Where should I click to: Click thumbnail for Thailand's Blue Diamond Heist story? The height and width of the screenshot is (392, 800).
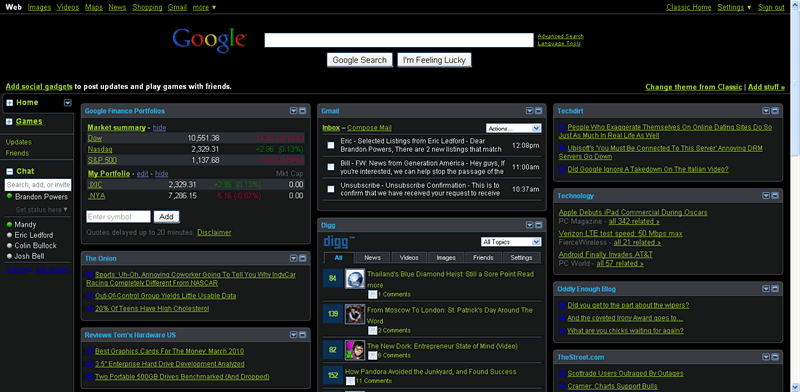355,279
